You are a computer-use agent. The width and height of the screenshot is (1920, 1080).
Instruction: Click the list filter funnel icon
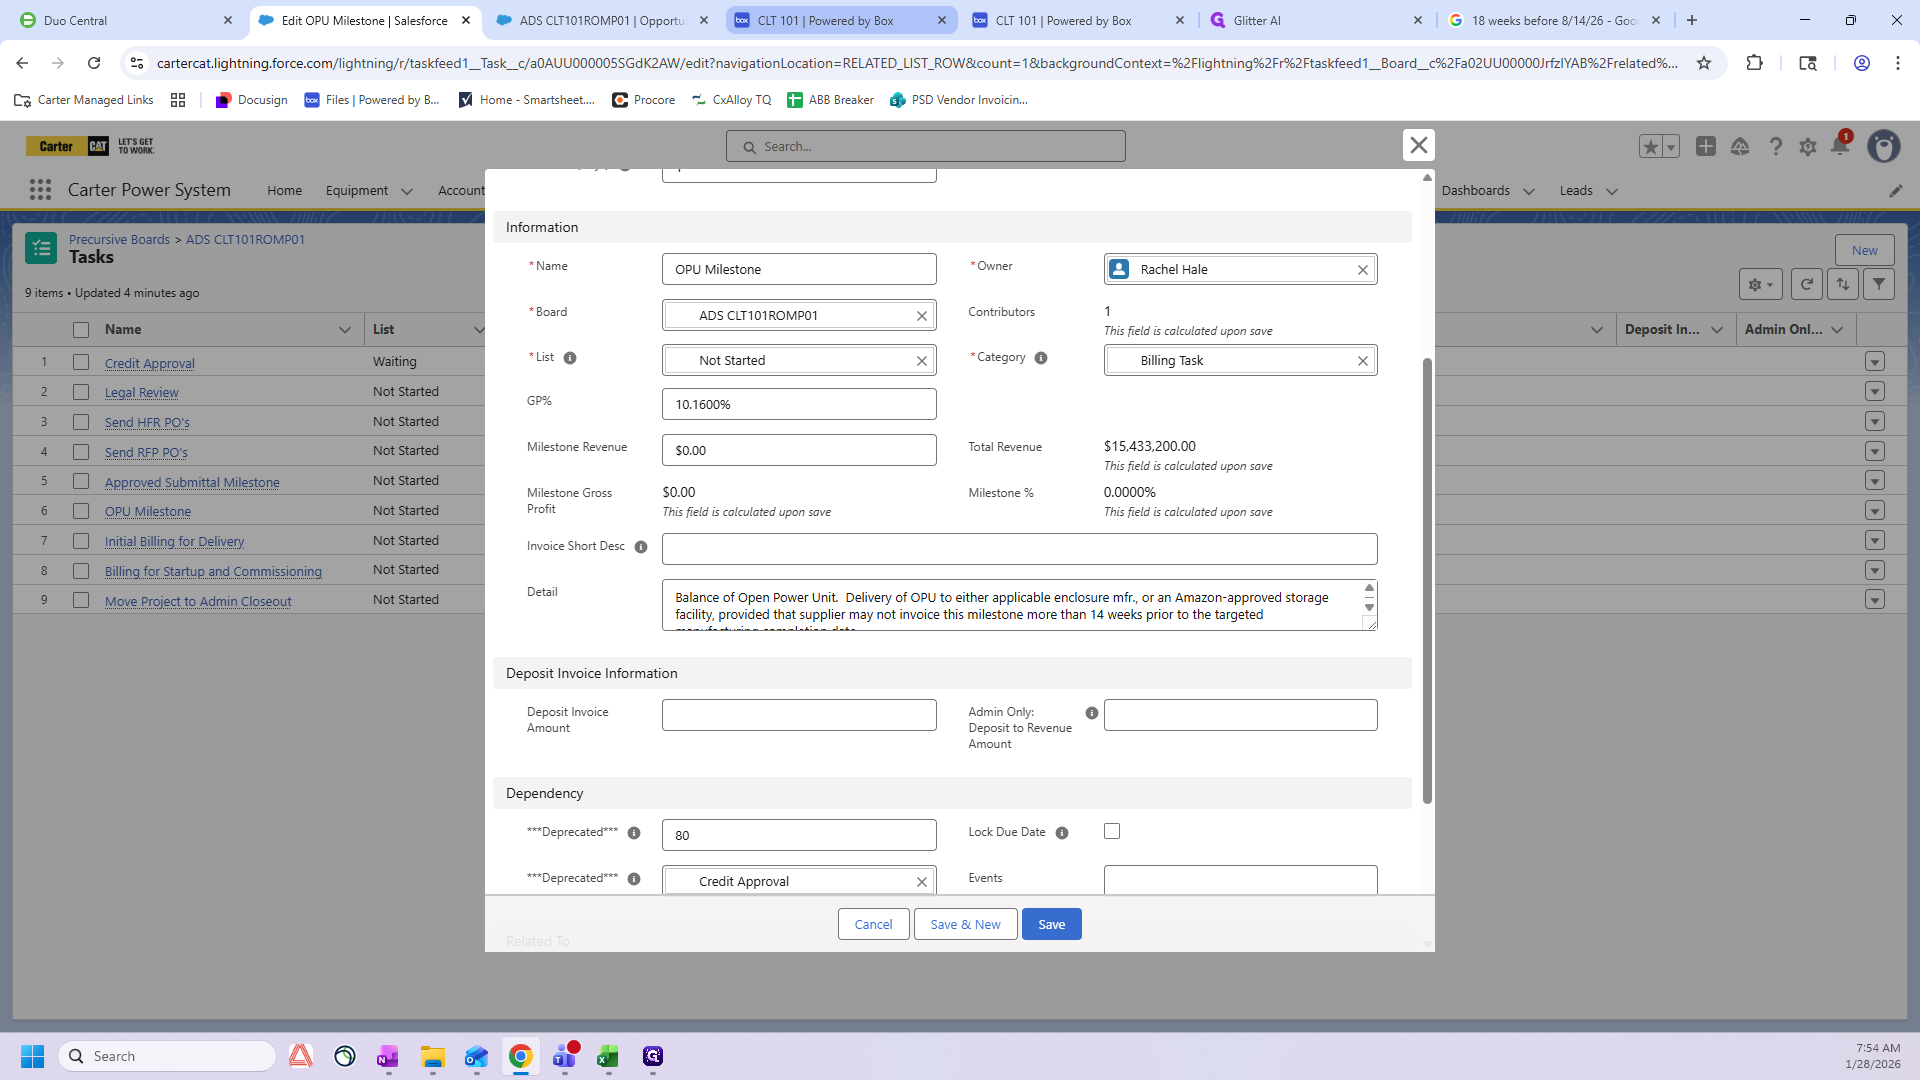[x=1879, y=285]
